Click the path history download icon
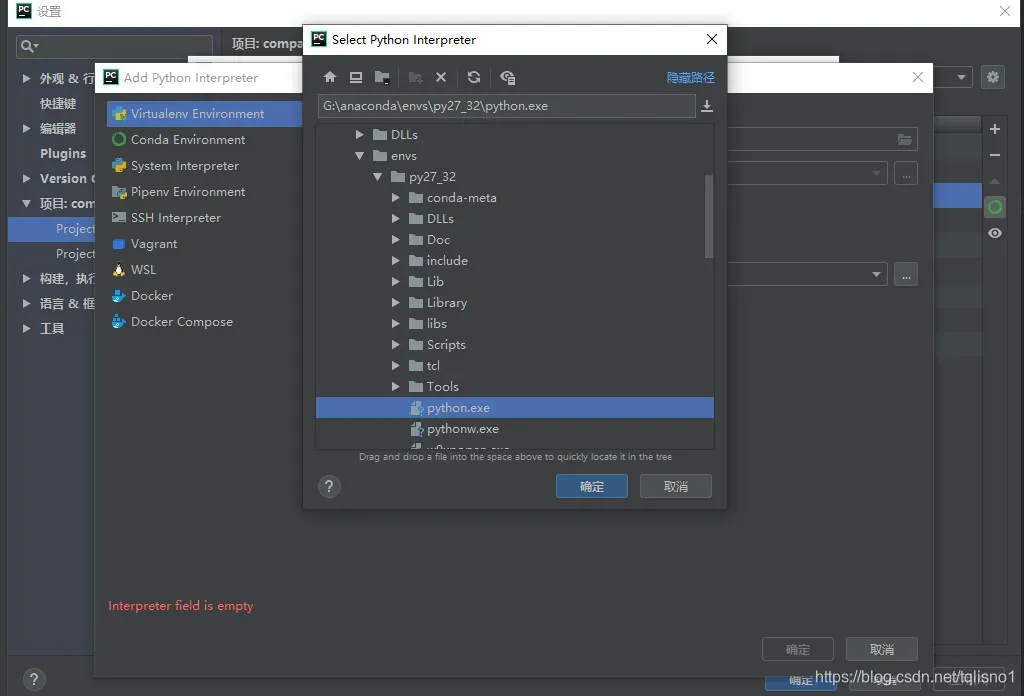 pos(707,106)
